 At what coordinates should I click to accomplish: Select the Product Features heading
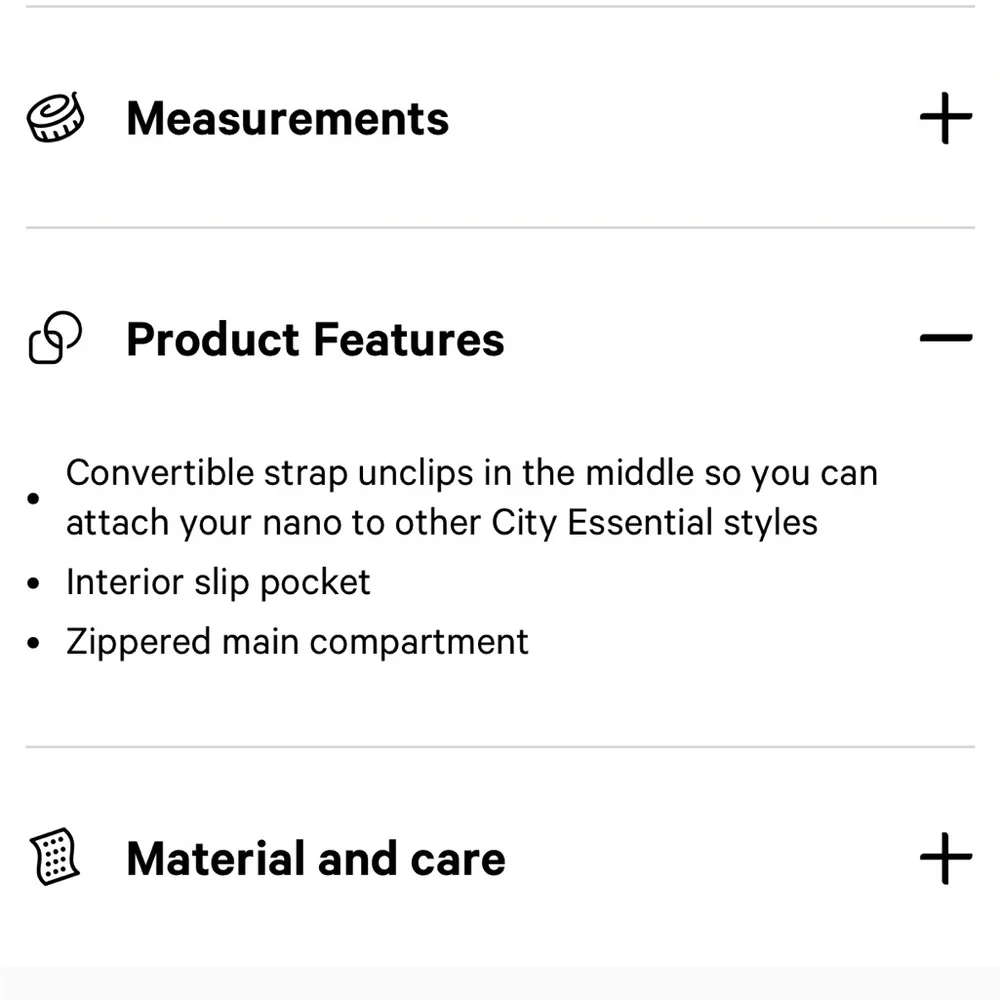315,339
